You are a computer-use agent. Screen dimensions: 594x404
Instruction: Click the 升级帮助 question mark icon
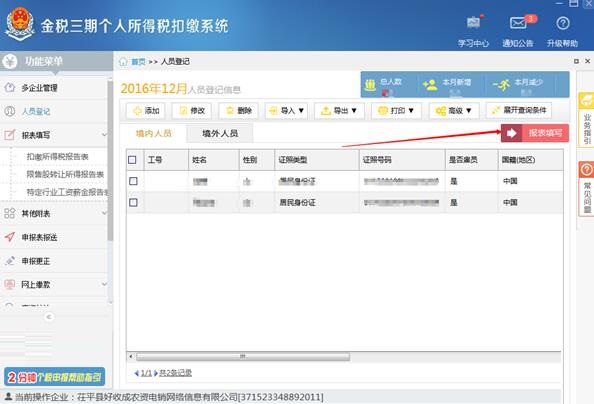(563, 23)
